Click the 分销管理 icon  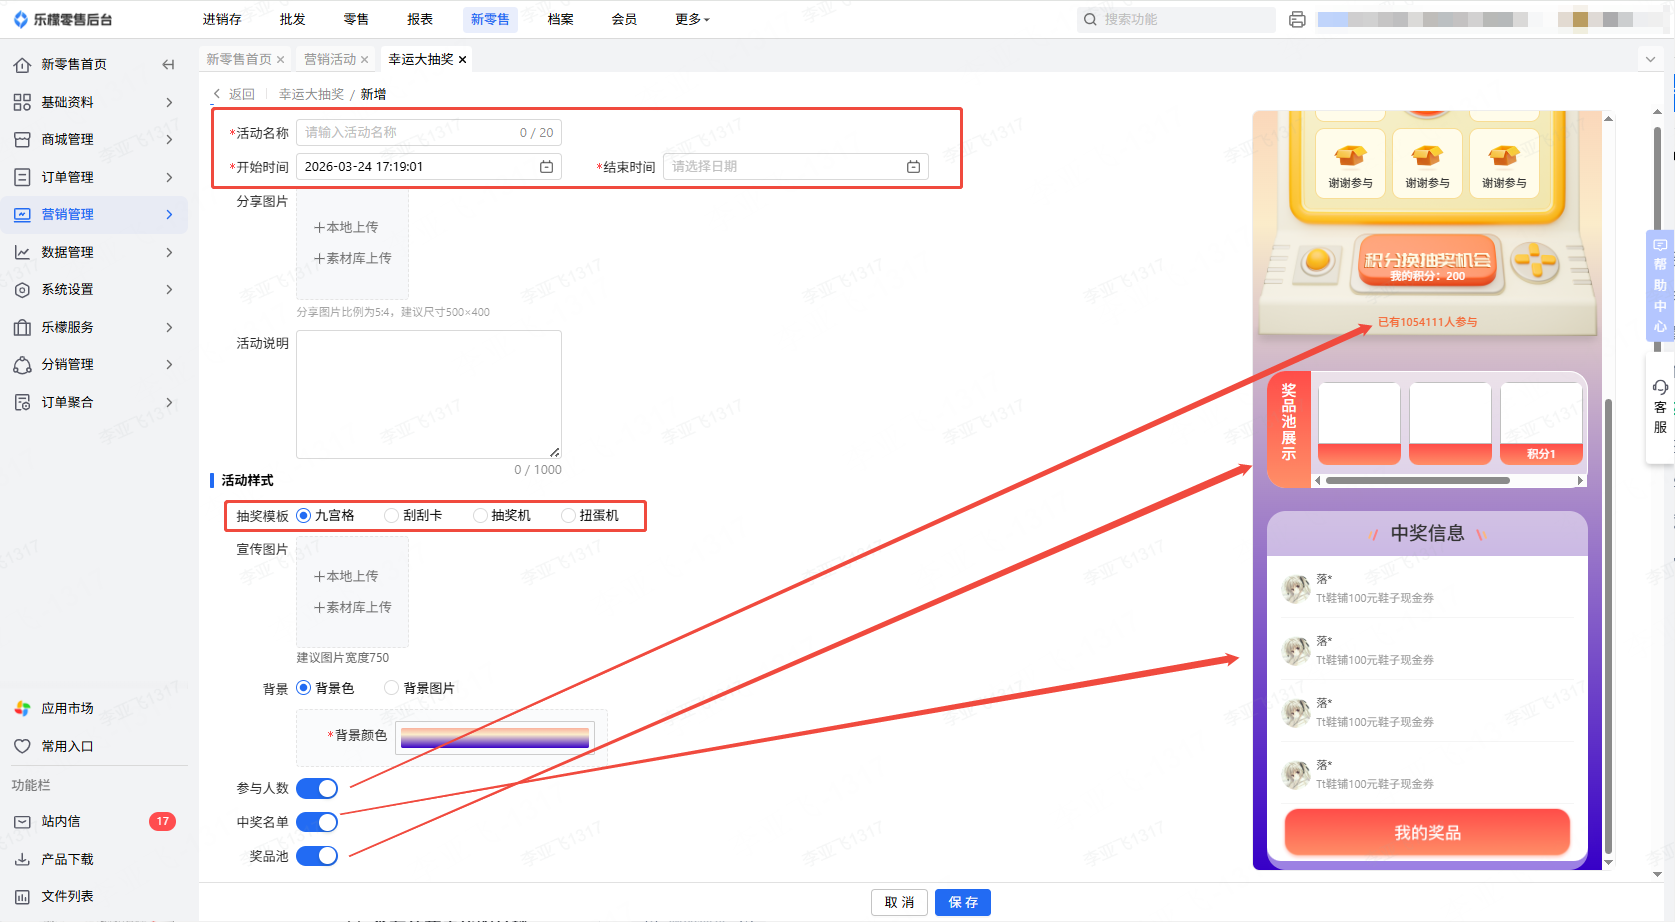coord(22,365)
